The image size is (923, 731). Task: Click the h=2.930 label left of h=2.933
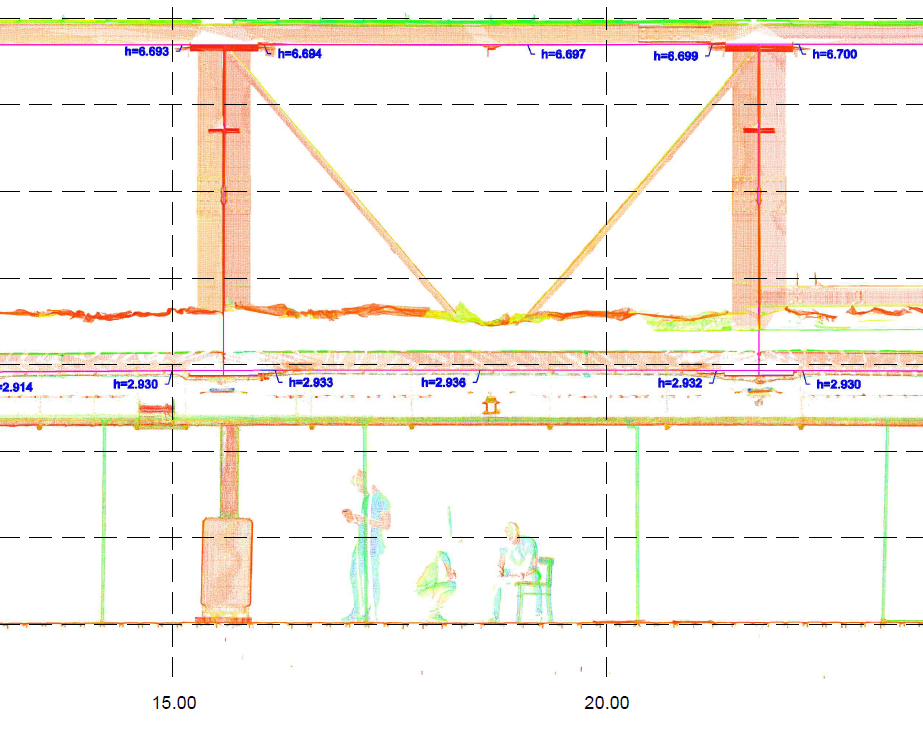(x=135, y=383)
